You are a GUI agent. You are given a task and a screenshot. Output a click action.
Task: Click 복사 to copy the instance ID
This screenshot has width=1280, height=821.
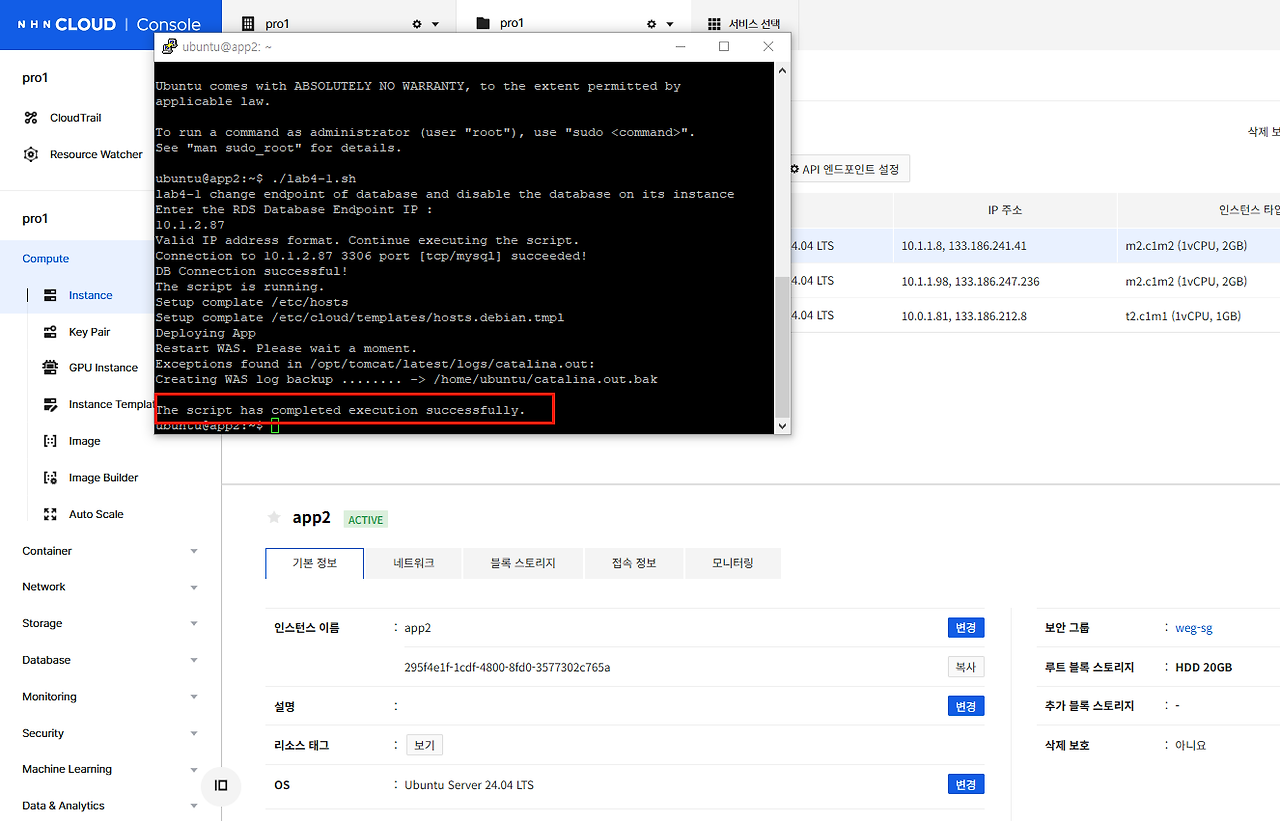click(966, 667)
